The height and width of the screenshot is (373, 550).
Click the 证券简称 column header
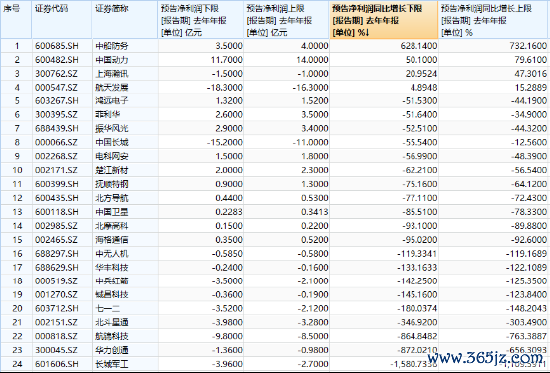(125, 20)
